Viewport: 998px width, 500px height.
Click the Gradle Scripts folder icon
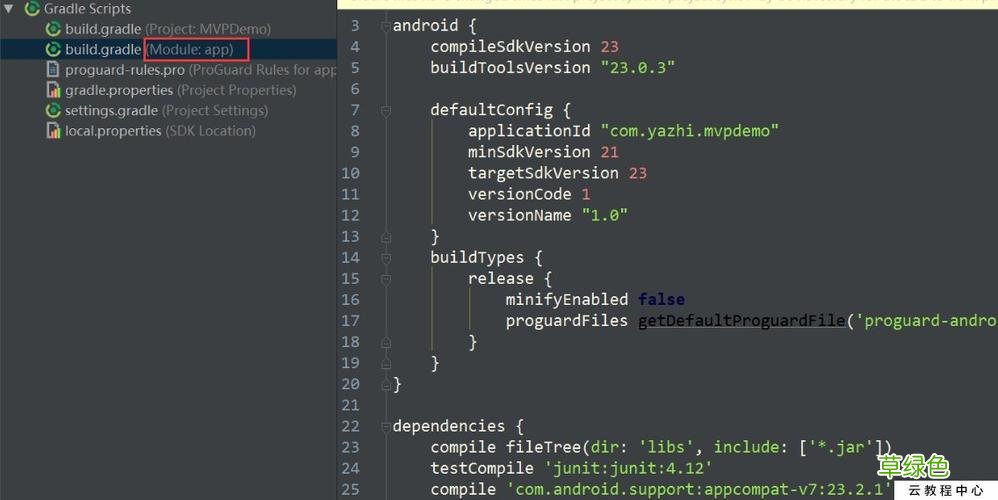click(32, 9)
